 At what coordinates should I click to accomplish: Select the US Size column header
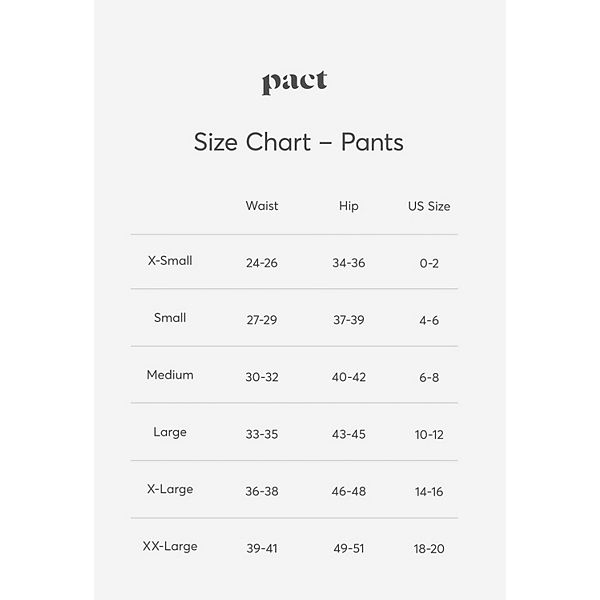pyautogui.click(x=429, y=206)
